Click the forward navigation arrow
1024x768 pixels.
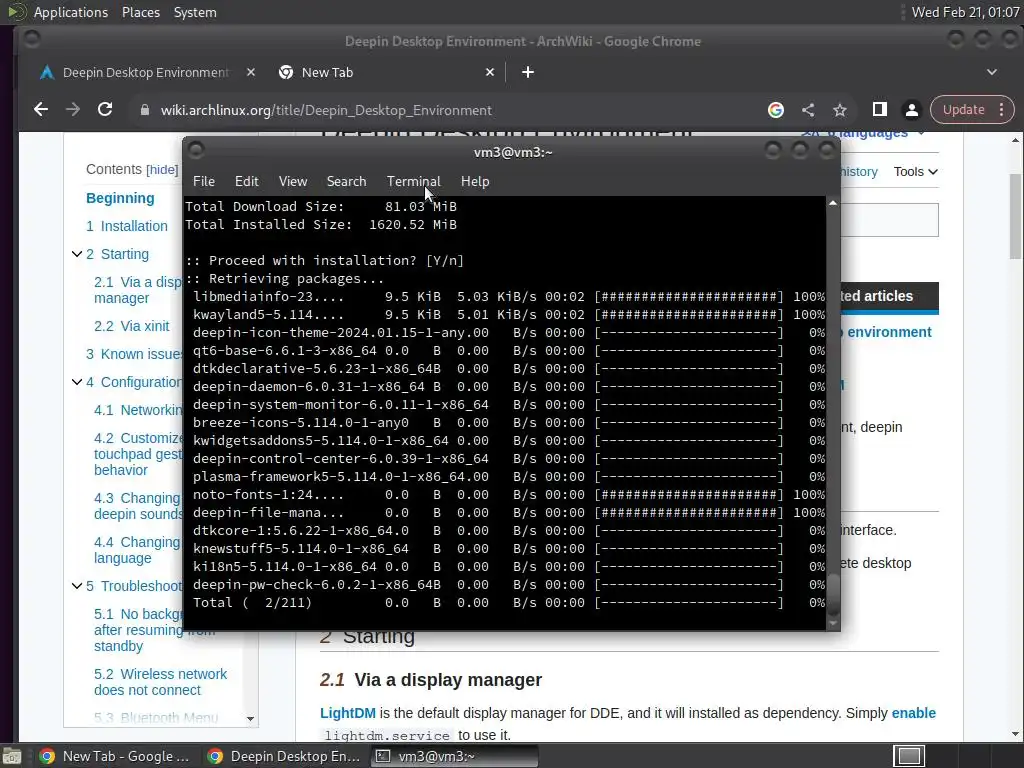click(x=72, y=110)
